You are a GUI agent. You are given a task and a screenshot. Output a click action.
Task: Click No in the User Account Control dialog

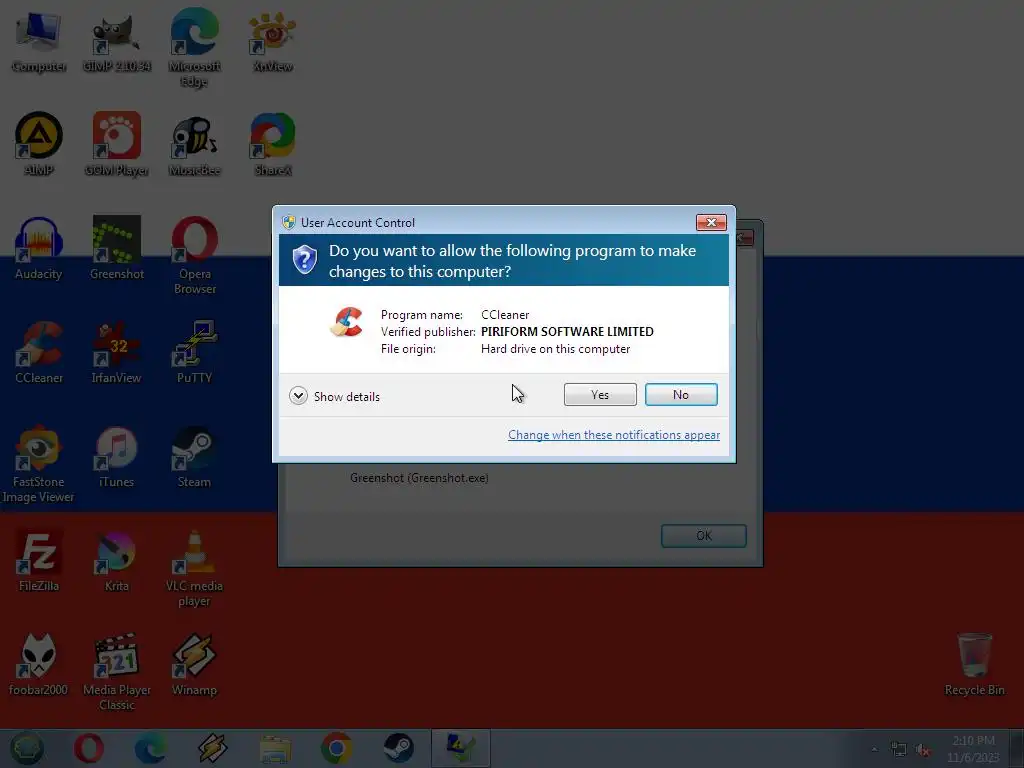(680, 394)
